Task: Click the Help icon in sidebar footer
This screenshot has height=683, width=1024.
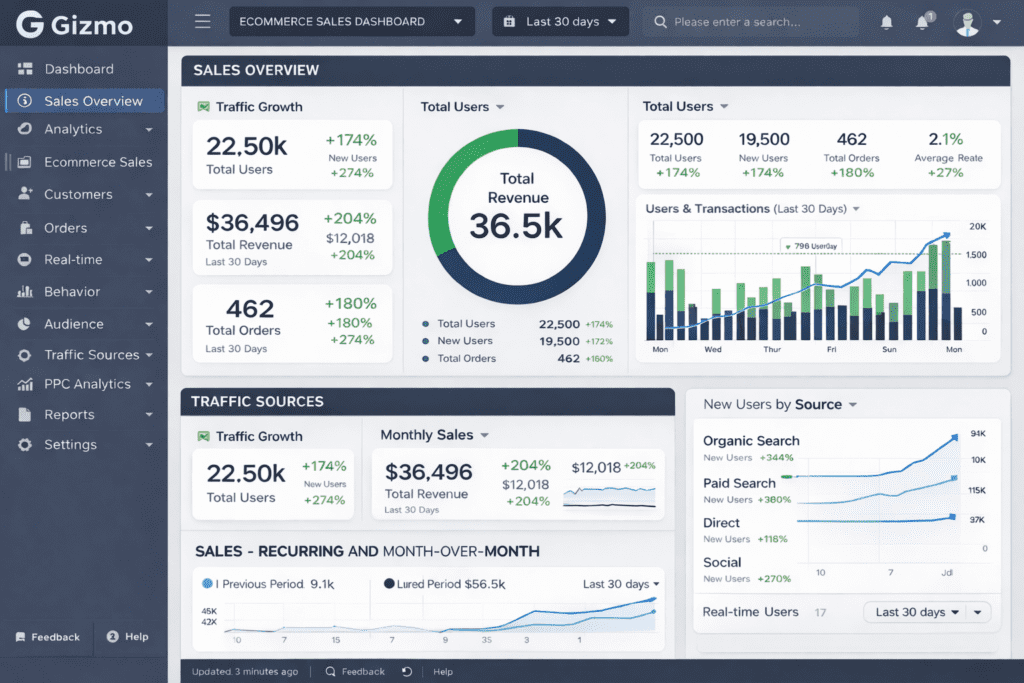Action: tap(113, 637)
